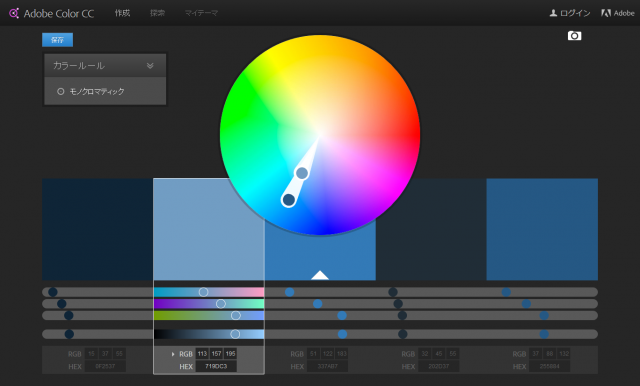
Task: Click the light blue handle on color wheel
Action: 302,173
